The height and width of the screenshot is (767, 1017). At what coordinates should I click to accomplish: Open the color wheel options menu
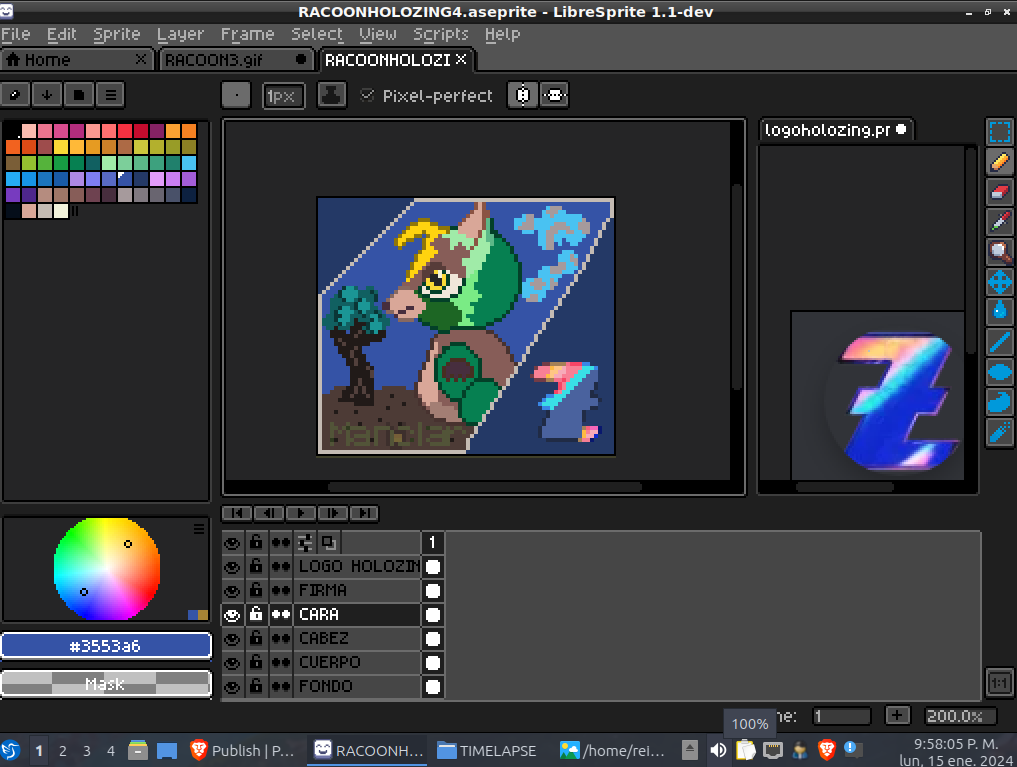(199, 529)
